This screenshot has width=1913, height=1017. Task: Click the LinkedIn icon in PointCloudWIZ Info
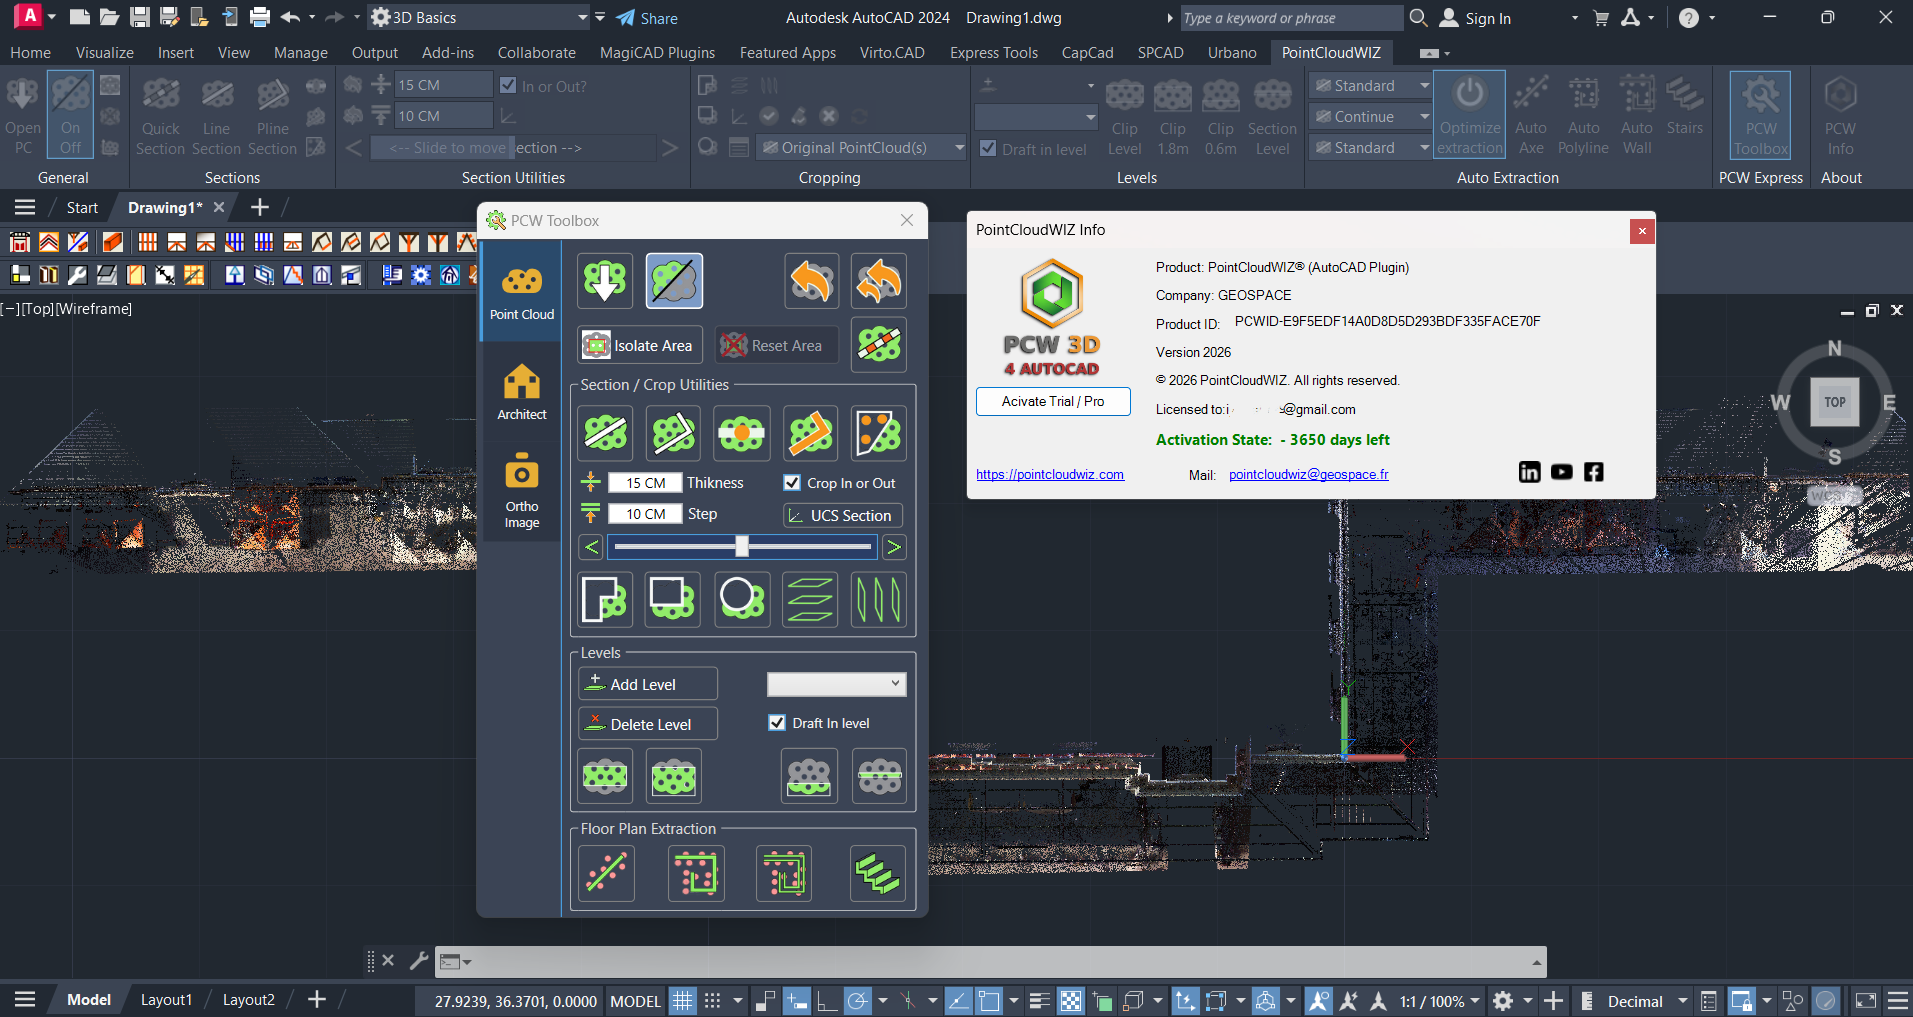coord(1529,472)
